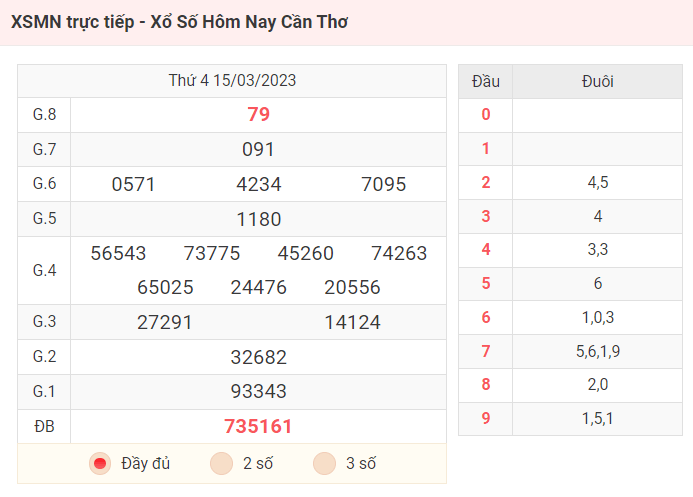
Task: Select the "3 số" radio option
Action: pyautogui.click(x=324, y=463)
